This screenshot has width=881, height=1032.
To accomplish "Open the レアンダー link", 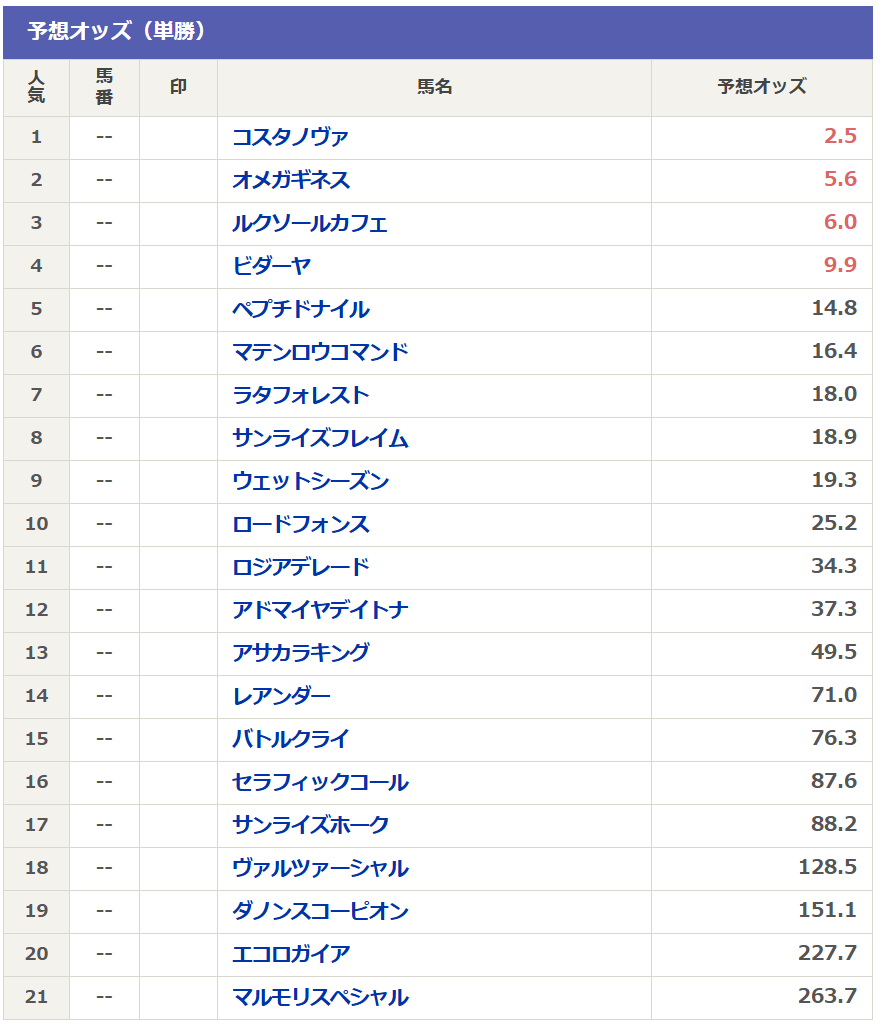I will pyautogui.click(x=281, y=696).
